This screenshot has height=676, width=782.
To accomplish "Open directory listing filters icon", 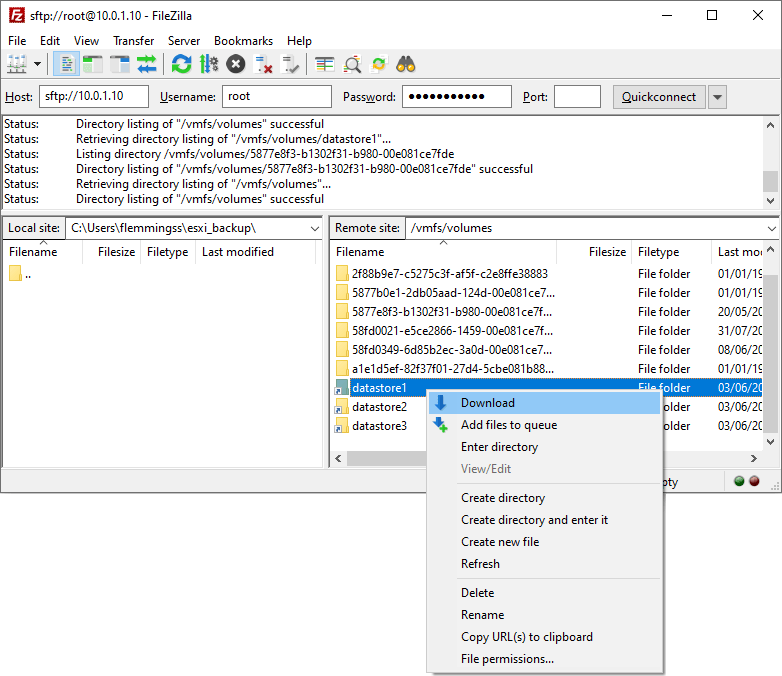I will coord(325,64).
